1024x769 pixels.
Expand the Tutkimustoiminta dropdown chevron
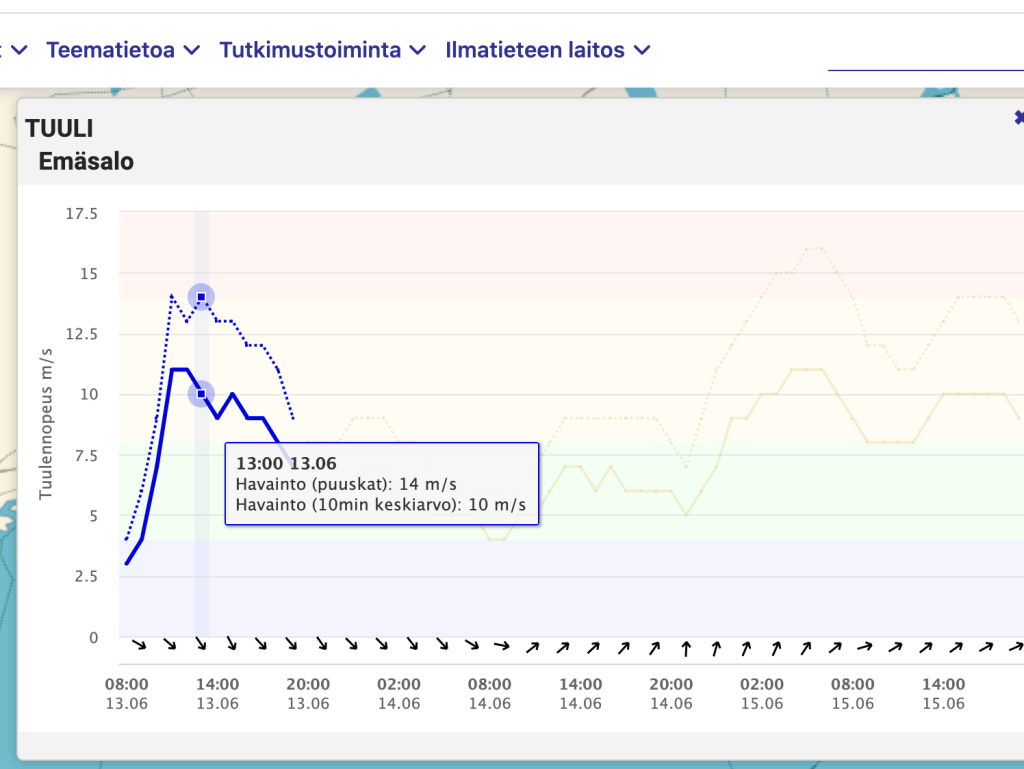click(x=419, y=50)
